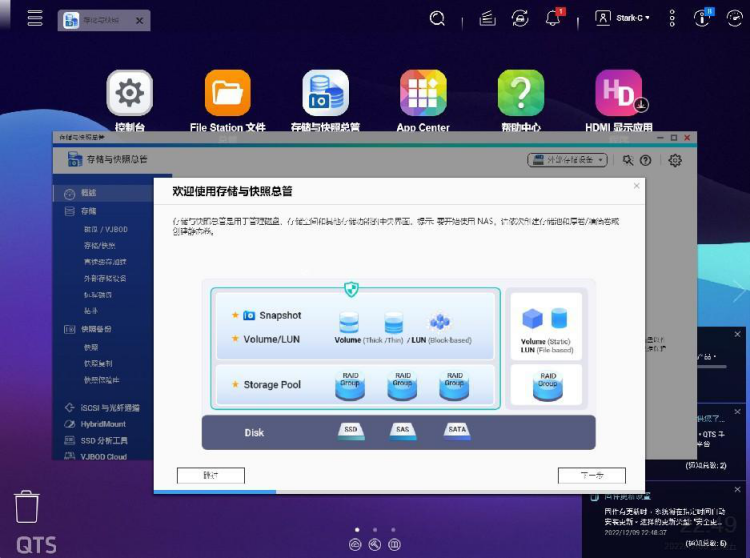This screenshot has width=750, height=558.
Task: Open SSD analysis tool (SSD 分析工具) sidebar item
Action: pyautogui.click(x=96, y=440)
